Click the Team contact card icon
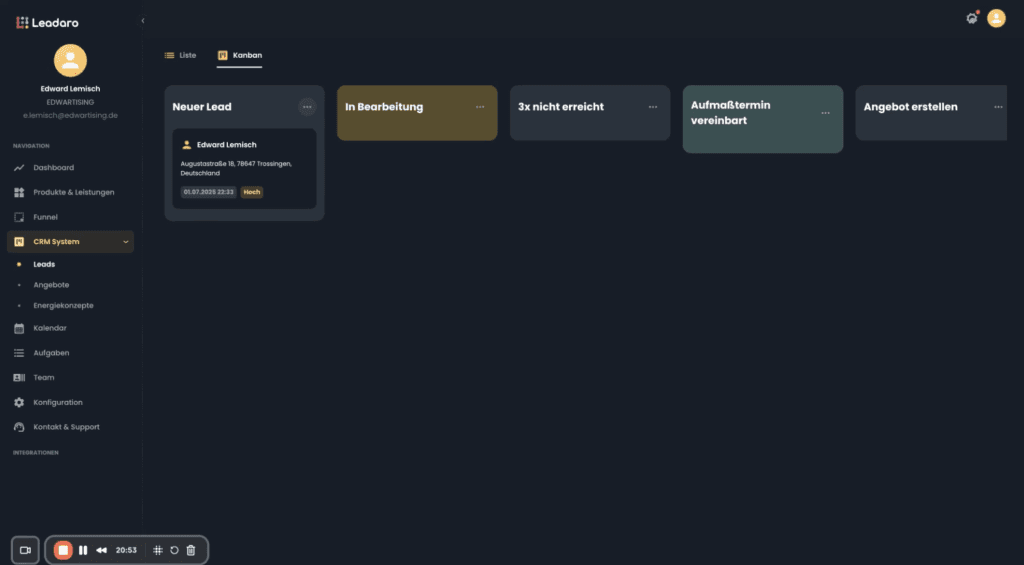This screenshot has height=565, width=1024. pos(19,378)
